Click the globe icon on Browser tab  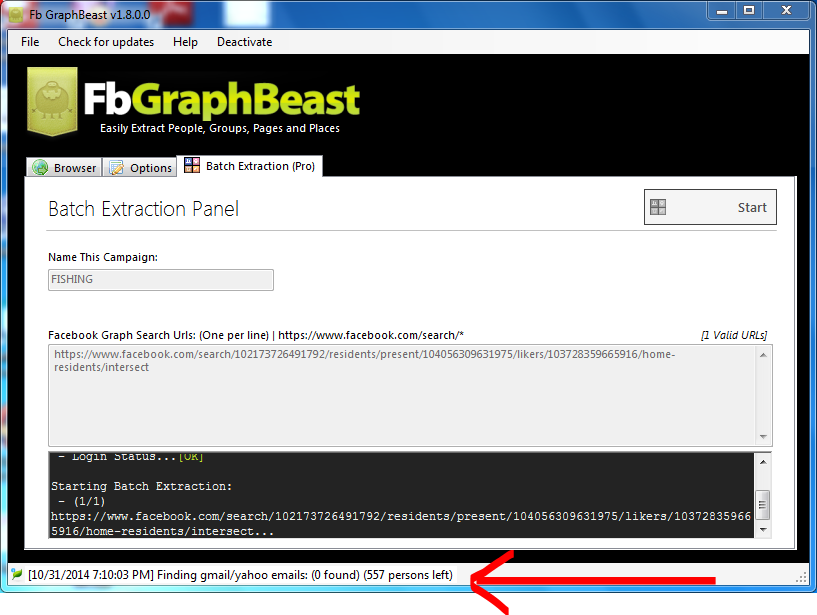[40, 167]
